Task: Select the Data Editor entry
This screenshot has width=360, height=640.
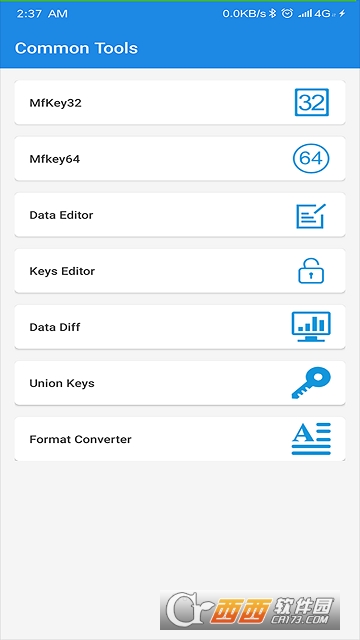Action: 180,215
